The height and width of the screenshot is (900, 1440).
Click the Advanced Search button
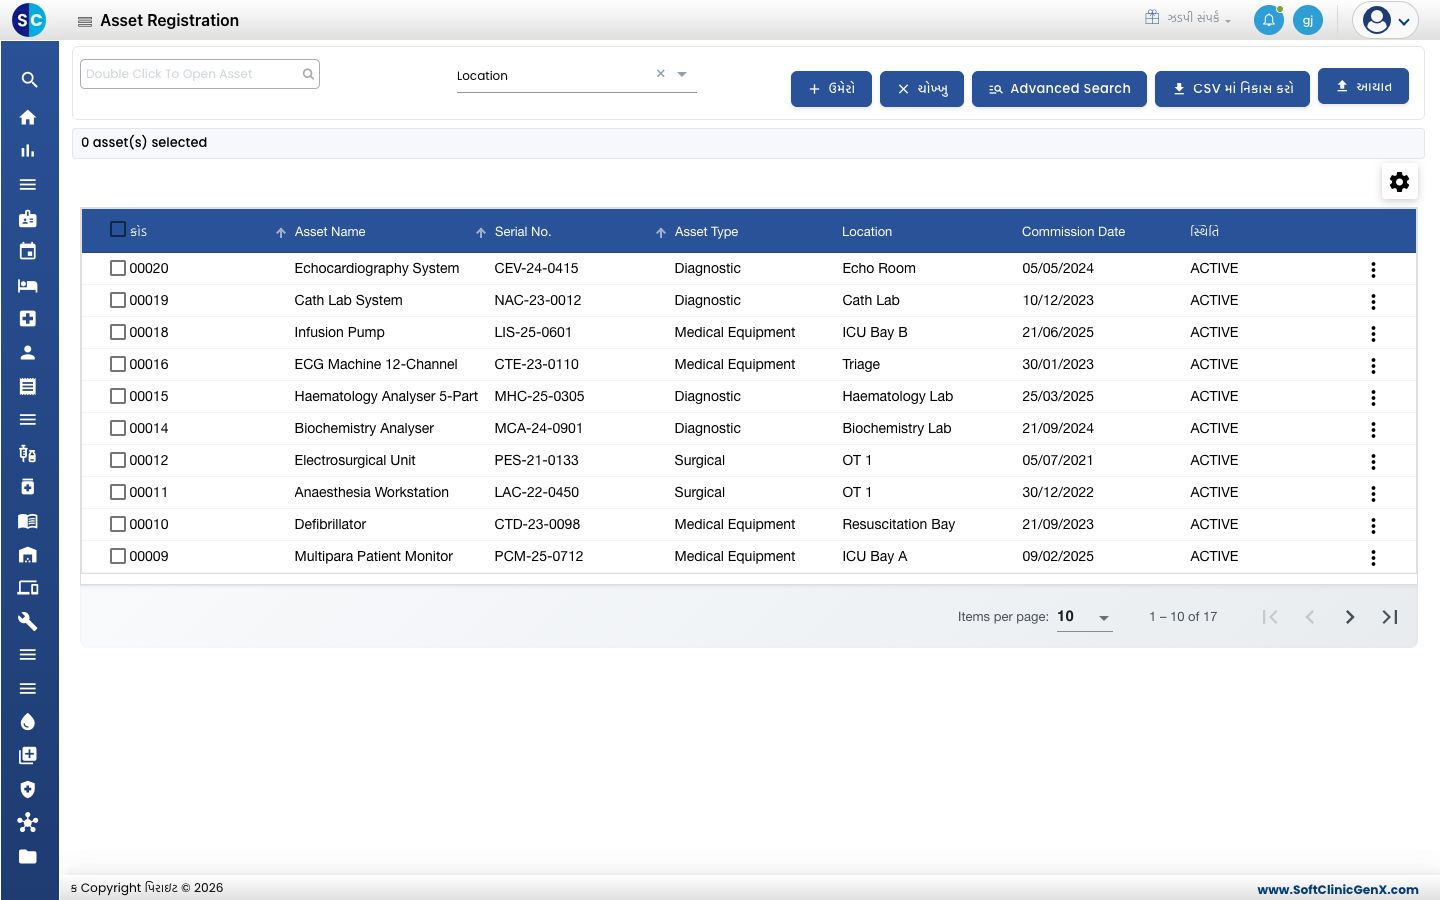(1059, 89)
